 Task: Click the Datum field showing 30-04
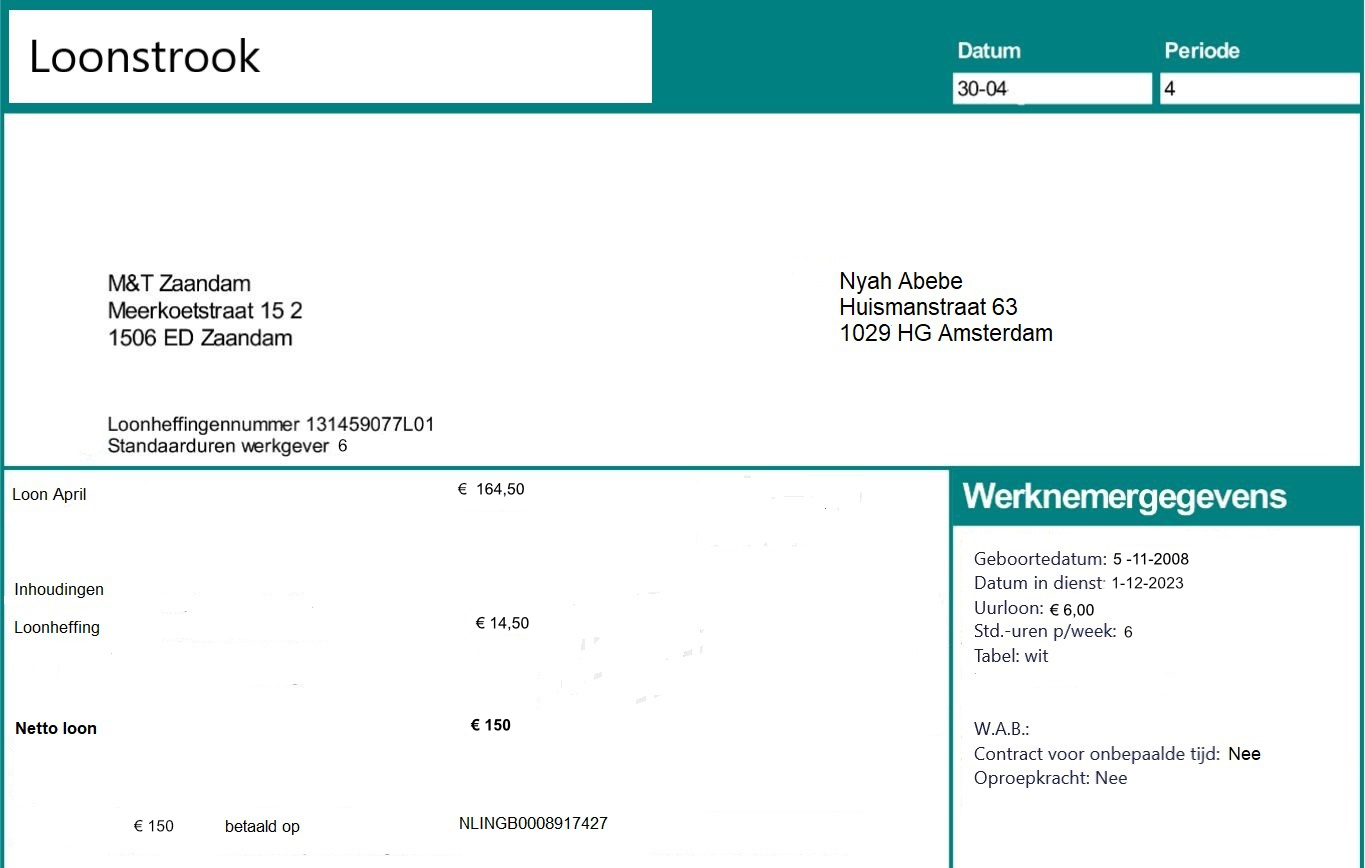1050,89
